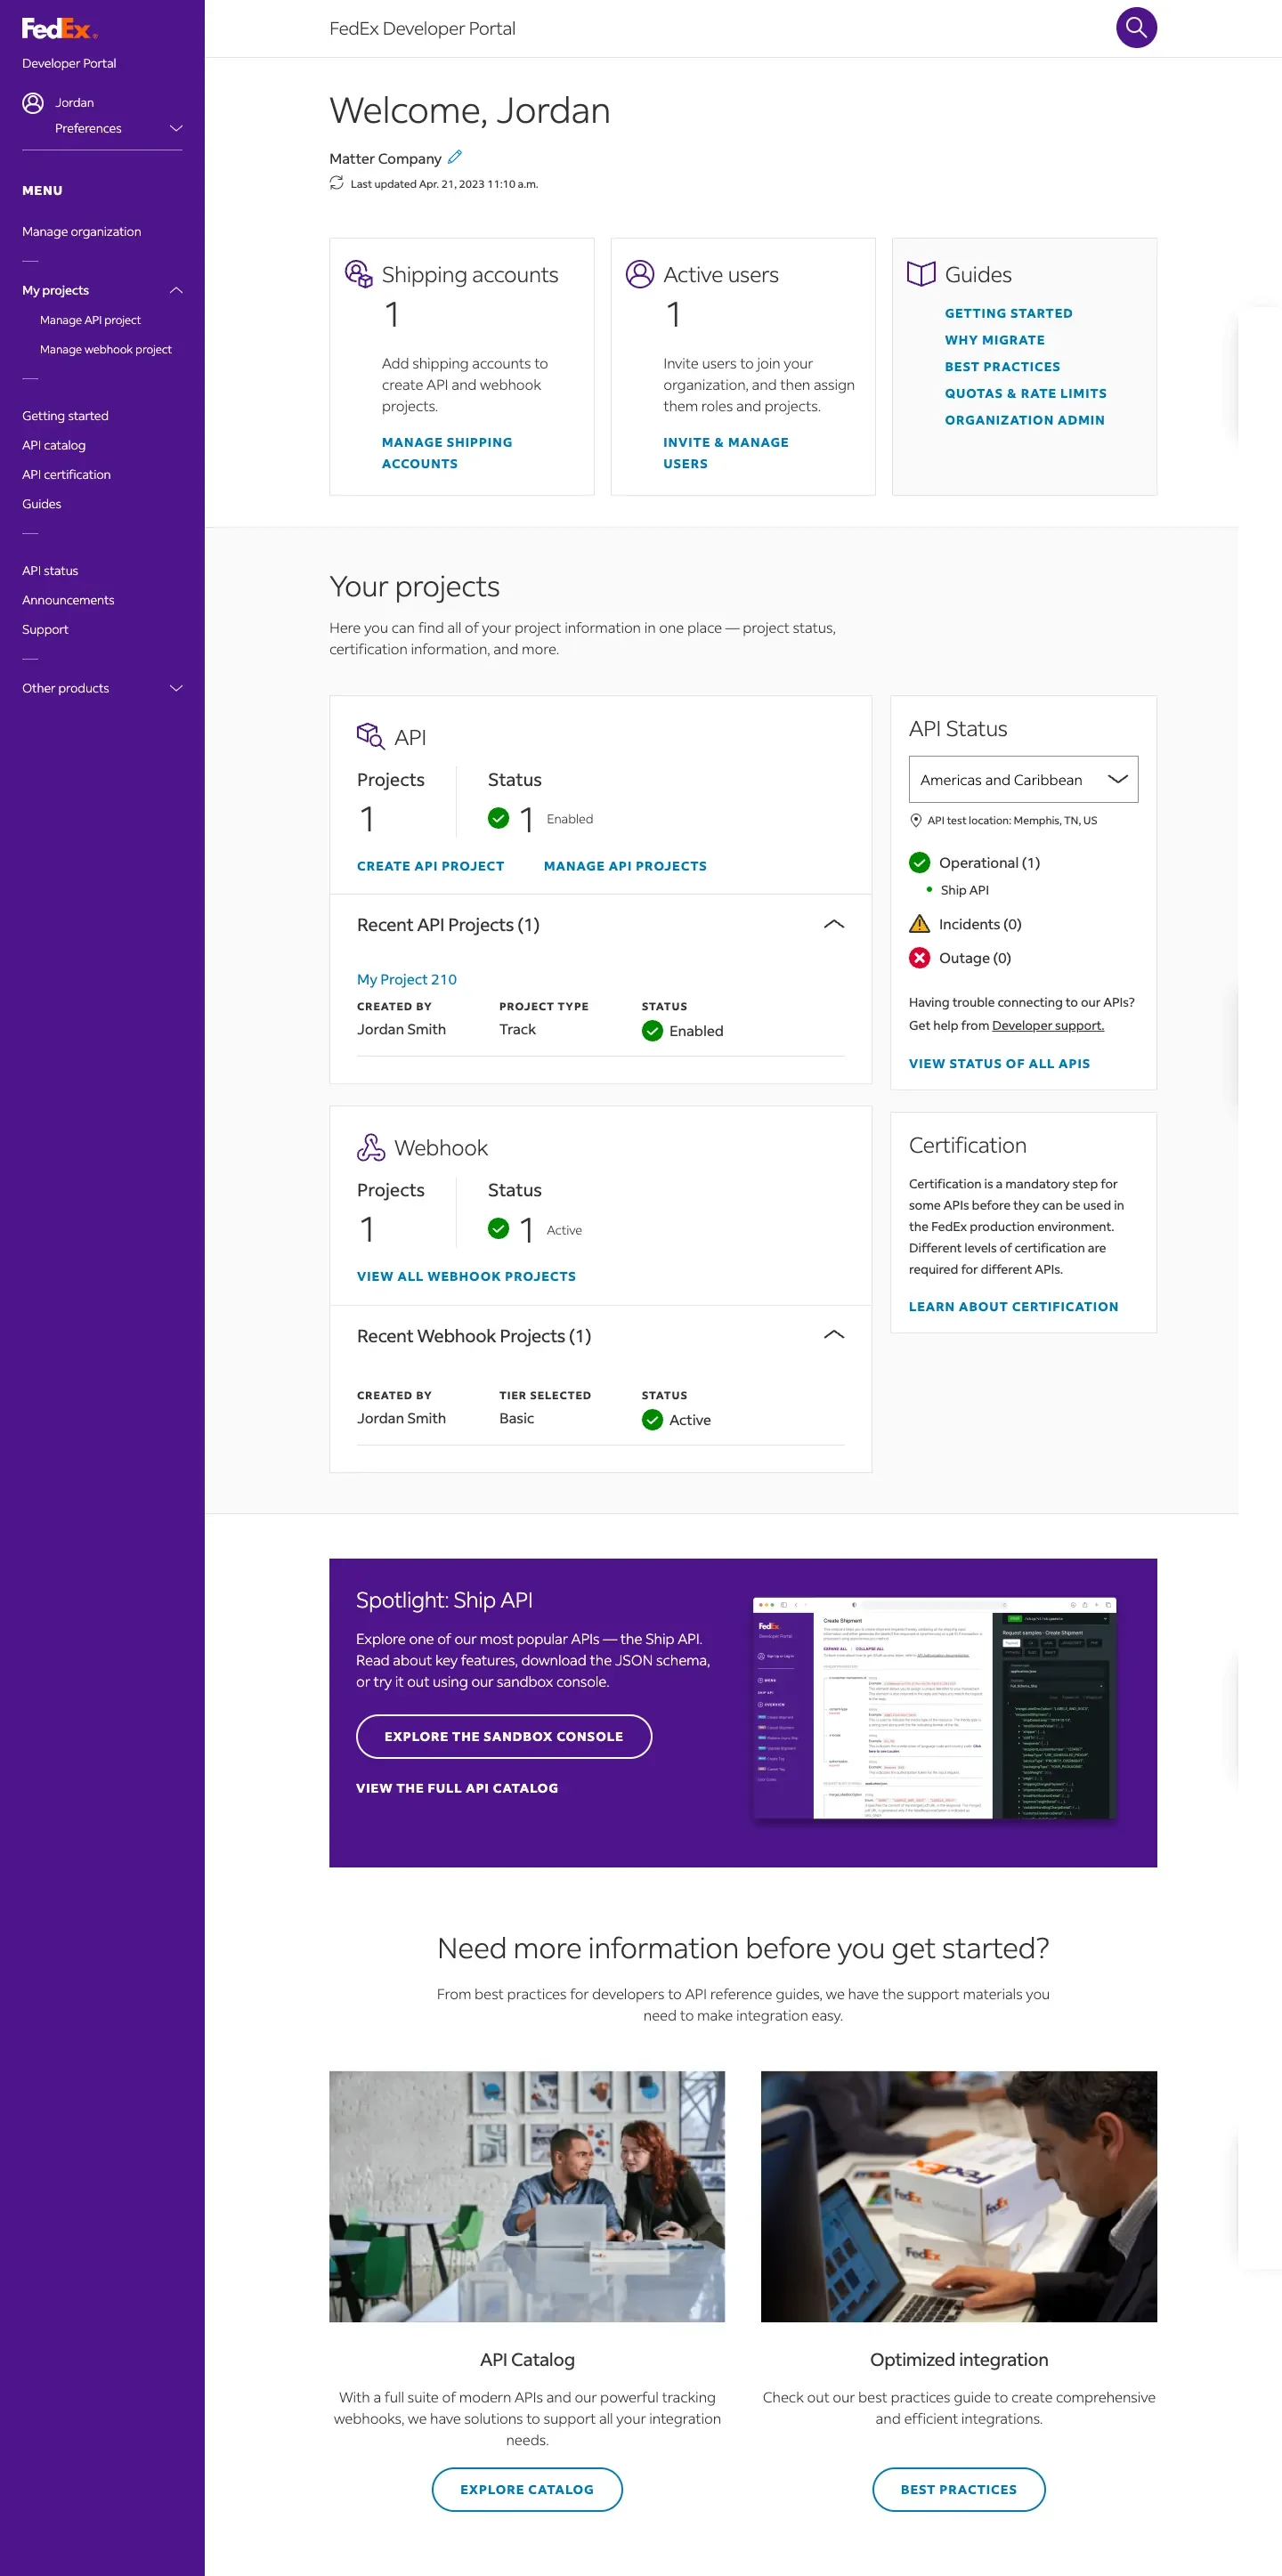Click View All Webhook Projects link
The image size is (1282, 2576).
[x=466, y=1276]
